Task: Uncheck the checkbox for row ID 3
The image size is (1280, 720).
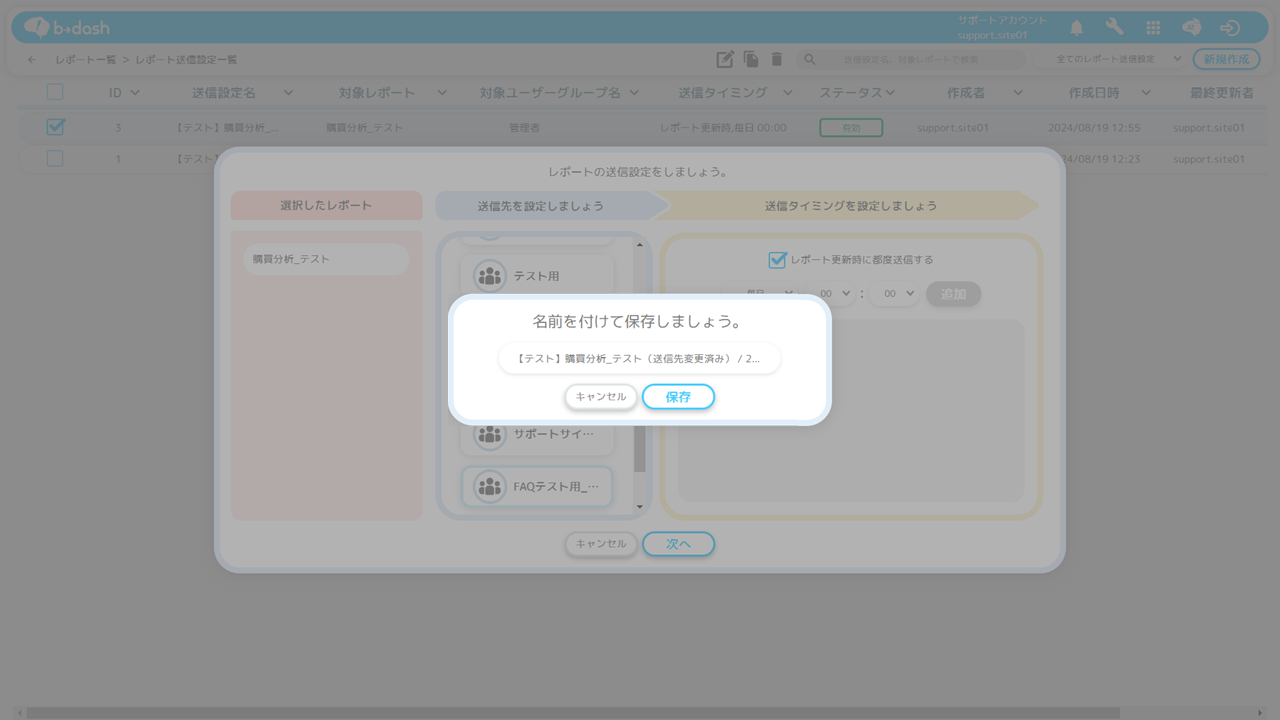Action: click(x=55, y=127)
